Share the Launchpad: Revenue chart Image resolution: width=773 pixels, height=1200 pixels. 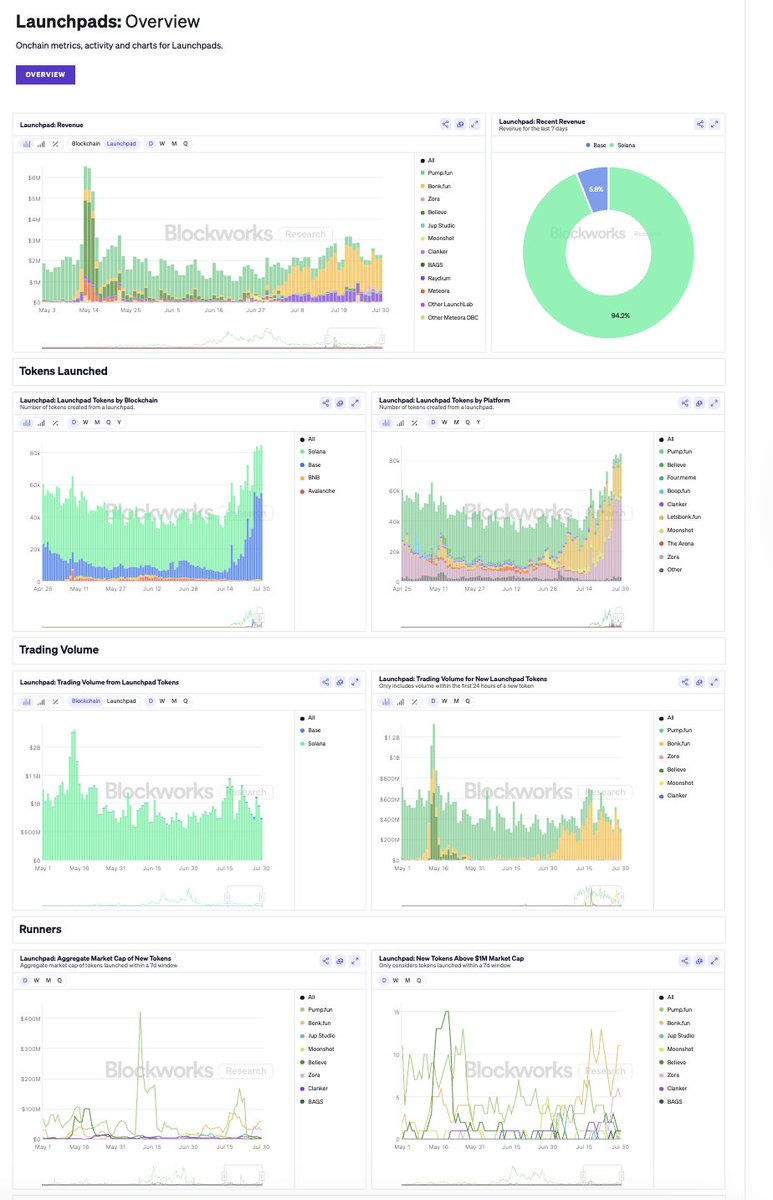click(x=445, y=124)
